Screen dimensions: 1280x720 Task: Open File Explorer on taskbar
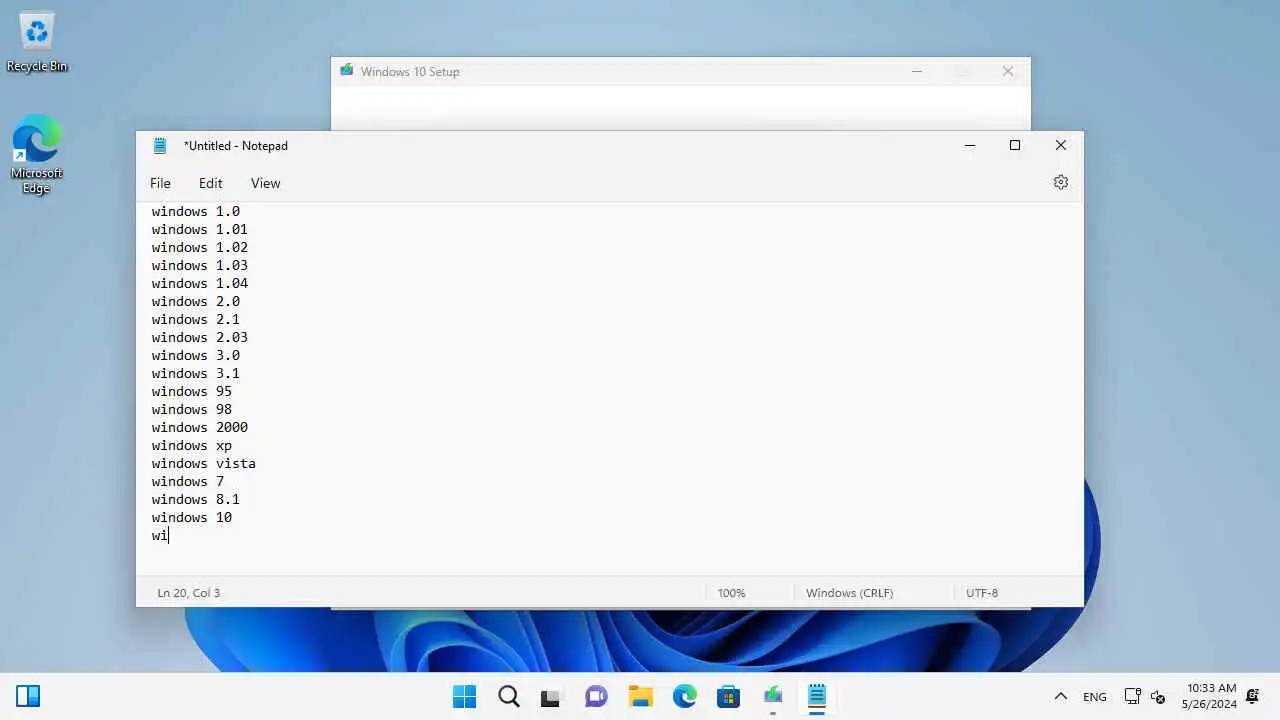[640, 696]
